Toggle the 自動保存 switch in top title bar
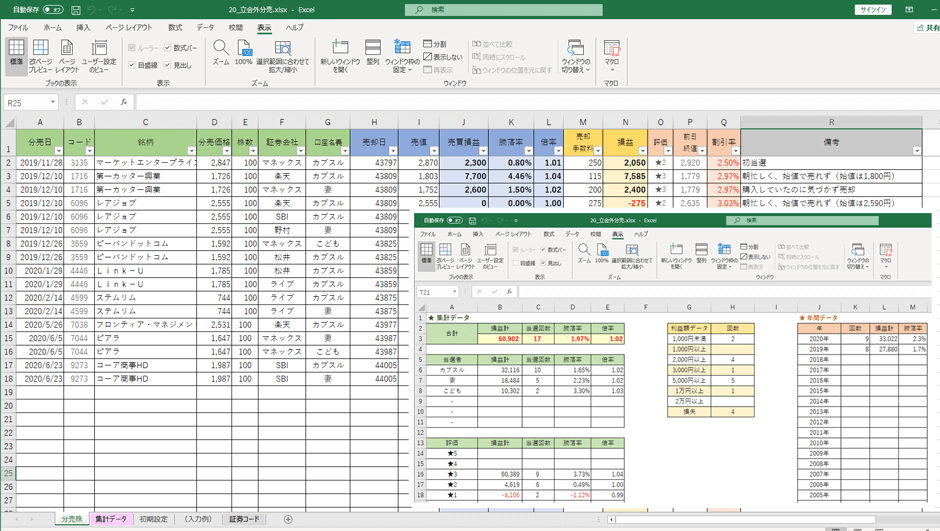 click(x=52, y=10)
